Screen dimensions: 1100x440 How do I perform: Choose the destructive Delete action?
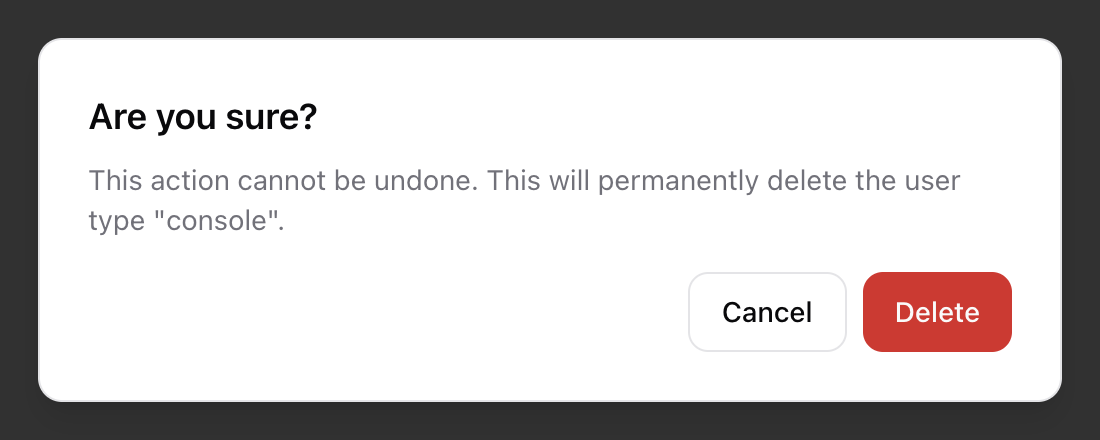click(x=937, y=312)
